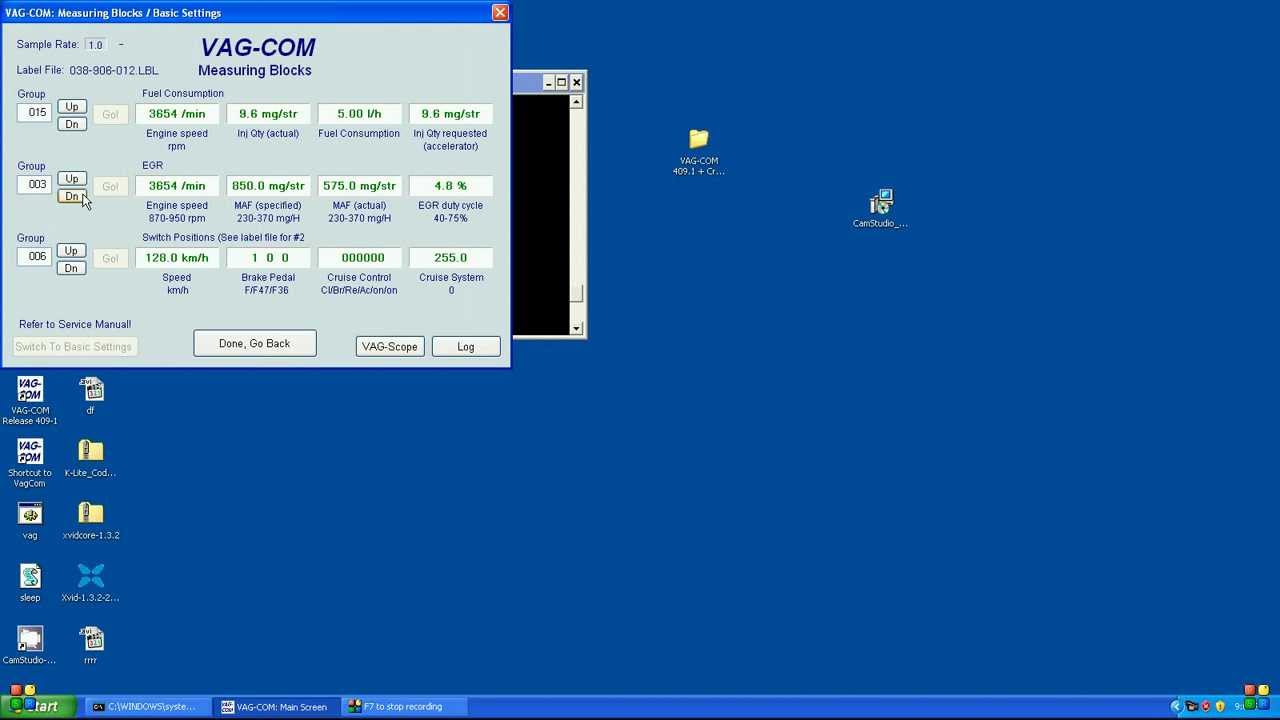This screenshot has width=1280, height=720.
Task: Minimize the console window
Action: pyautogui.click(x=548, y=82)
